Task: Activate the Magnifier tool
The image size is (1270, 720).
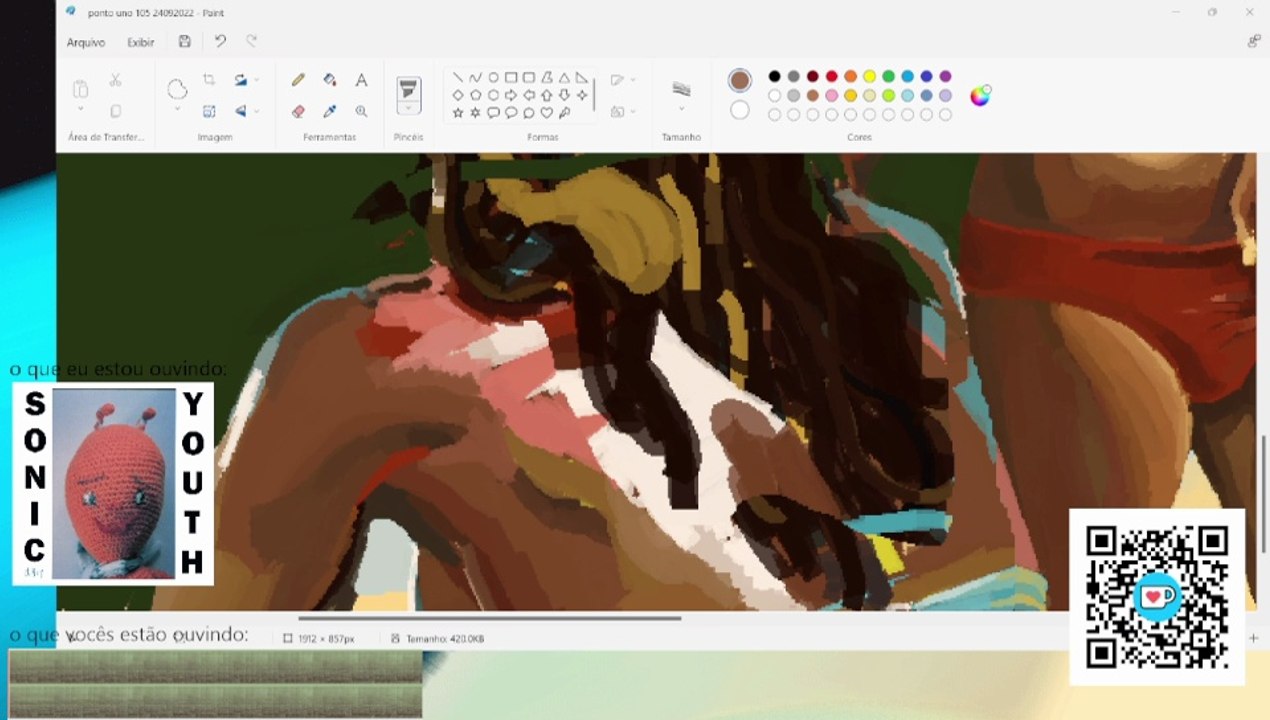Action: point(361,111)
